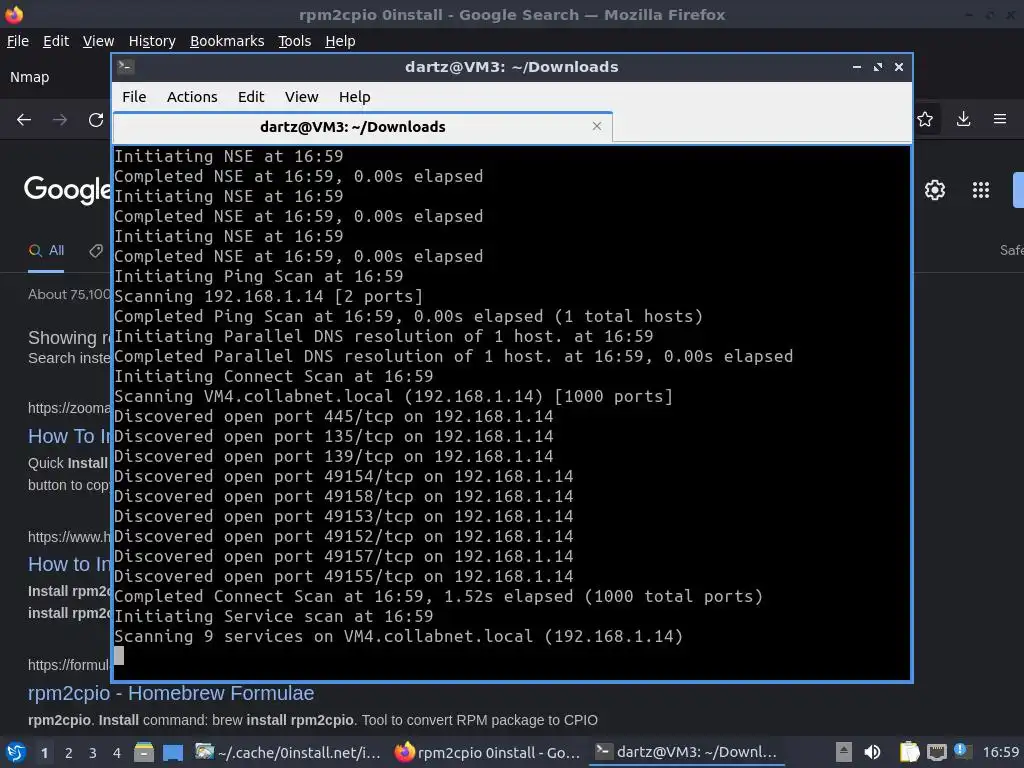Click the update notifier tray icon

(x=961, y=750)
